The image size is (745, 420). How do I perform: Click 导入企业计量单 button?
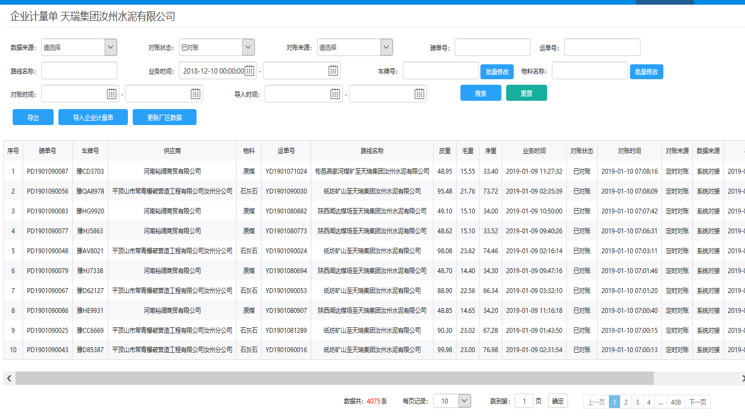coord(93,117)
